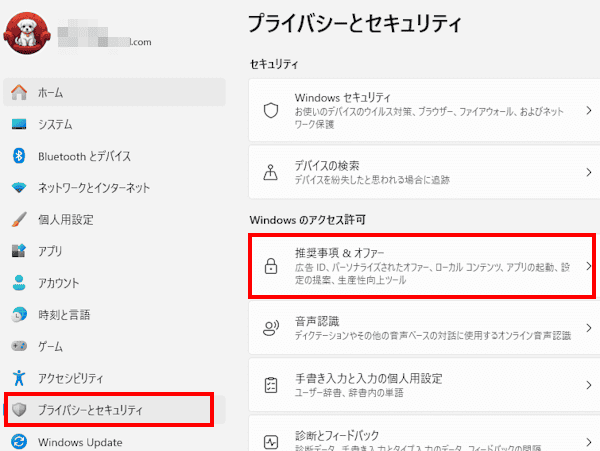The height and width of the screenshot is (451, 600).
Task: Click clipboard icon on 手書き入力 card
Action: pyautogui.click(x=271, y=385)
